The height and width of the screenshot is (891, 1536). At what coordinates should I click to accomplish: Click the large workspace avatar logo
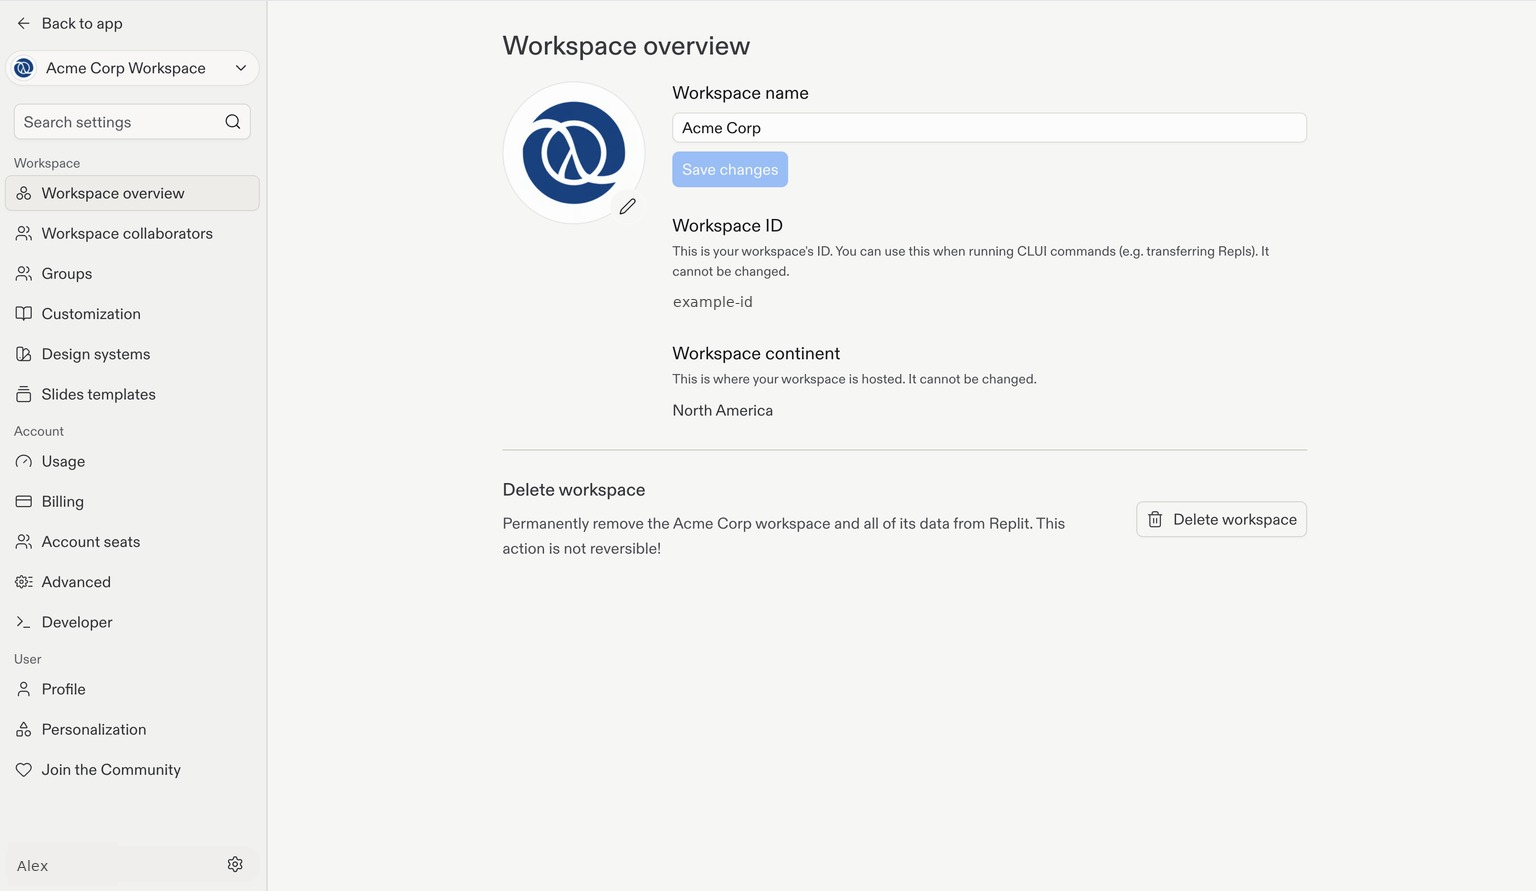pos(574,153)
